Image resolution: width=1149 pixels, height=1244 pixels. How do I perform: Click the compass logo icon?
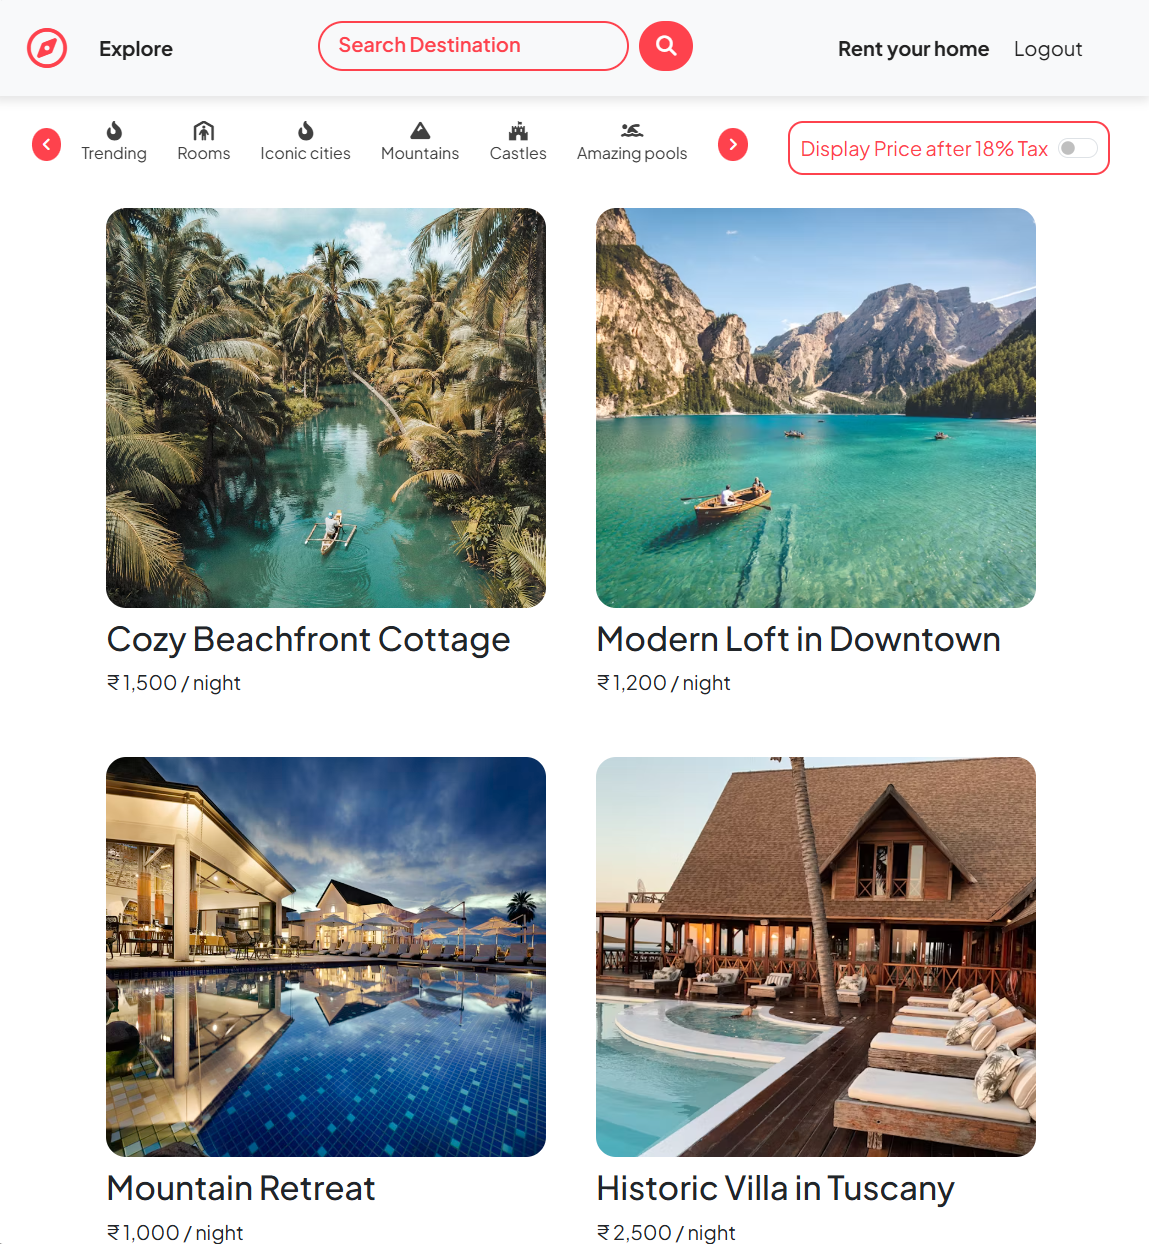click(x=47, y=48)
